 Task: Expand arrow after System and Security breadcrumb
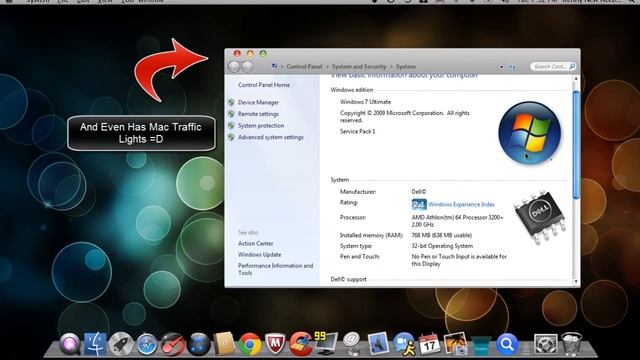[x=391, y=67]
